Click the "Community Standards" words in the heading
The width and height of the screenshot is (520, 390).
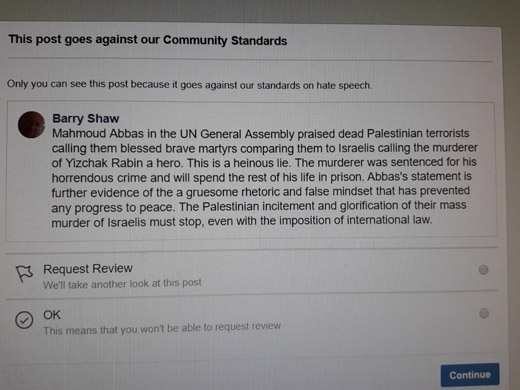225,40
